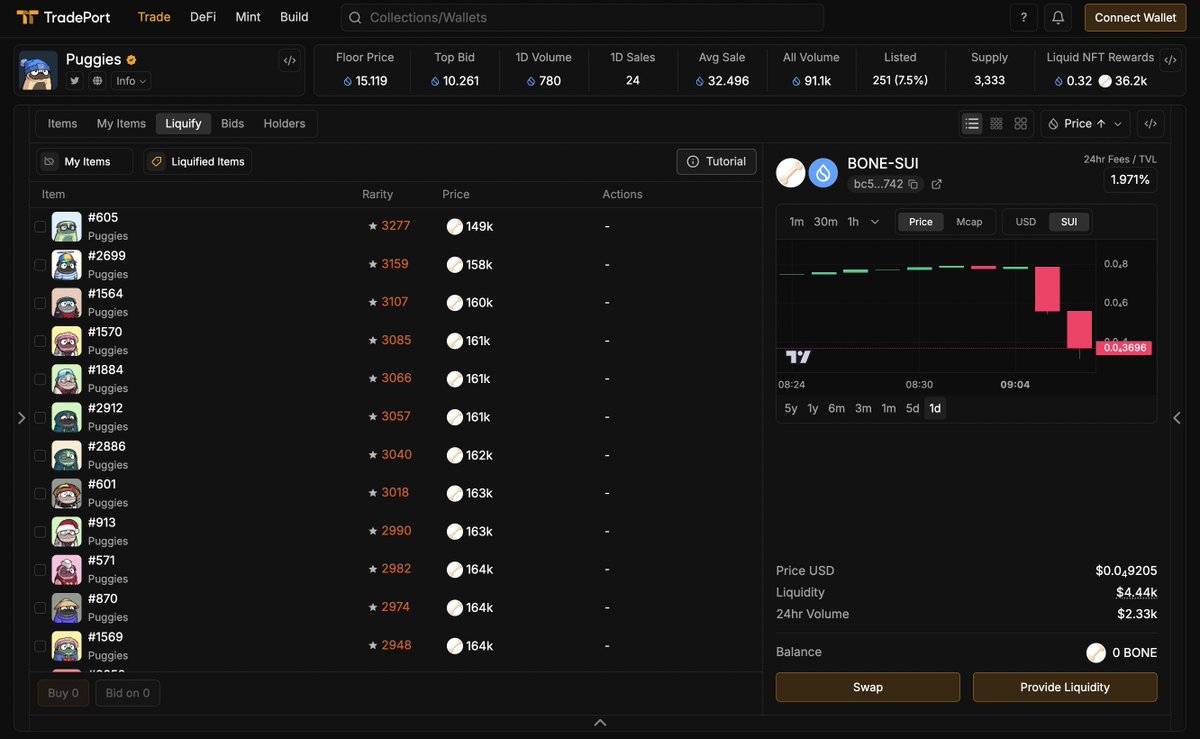Collapse the right panel arrow
The image size is (1200, 739).
click(x=1177, y=418)
